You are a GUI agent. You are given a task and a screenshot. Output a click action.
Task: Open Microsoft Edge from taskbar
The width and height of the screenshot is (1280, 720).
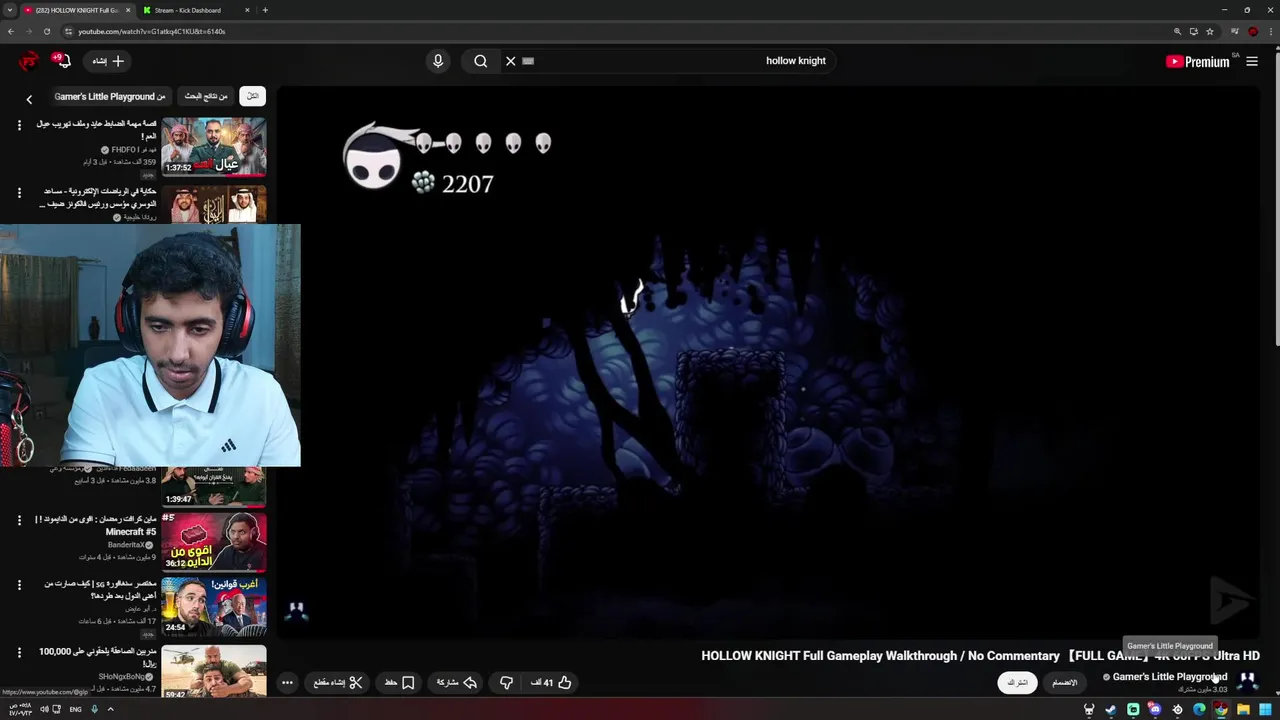pyautogui.click(x=1199, y=709)
